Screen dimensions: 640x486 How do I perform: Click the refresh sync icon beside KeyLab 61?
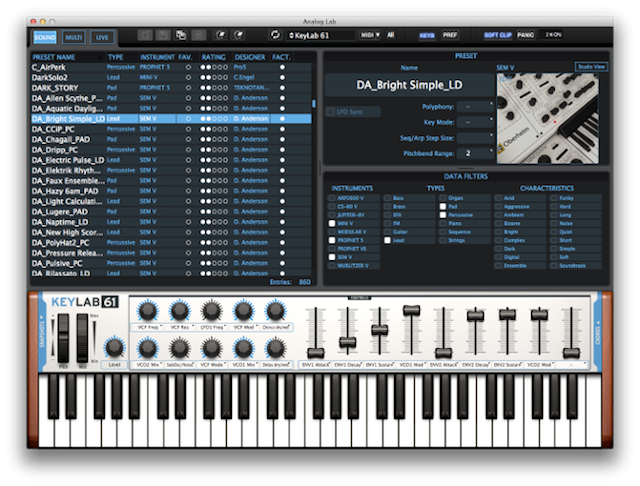tap(276, 35)
